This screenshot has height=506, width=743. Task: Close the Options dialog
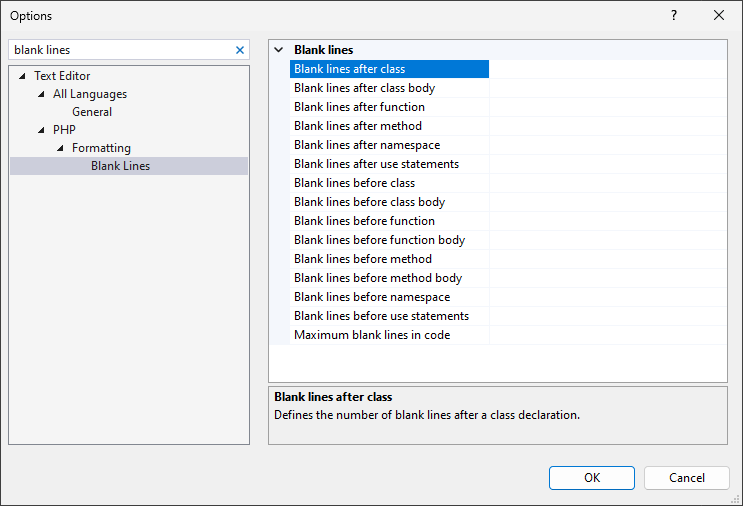click(719, 15)
